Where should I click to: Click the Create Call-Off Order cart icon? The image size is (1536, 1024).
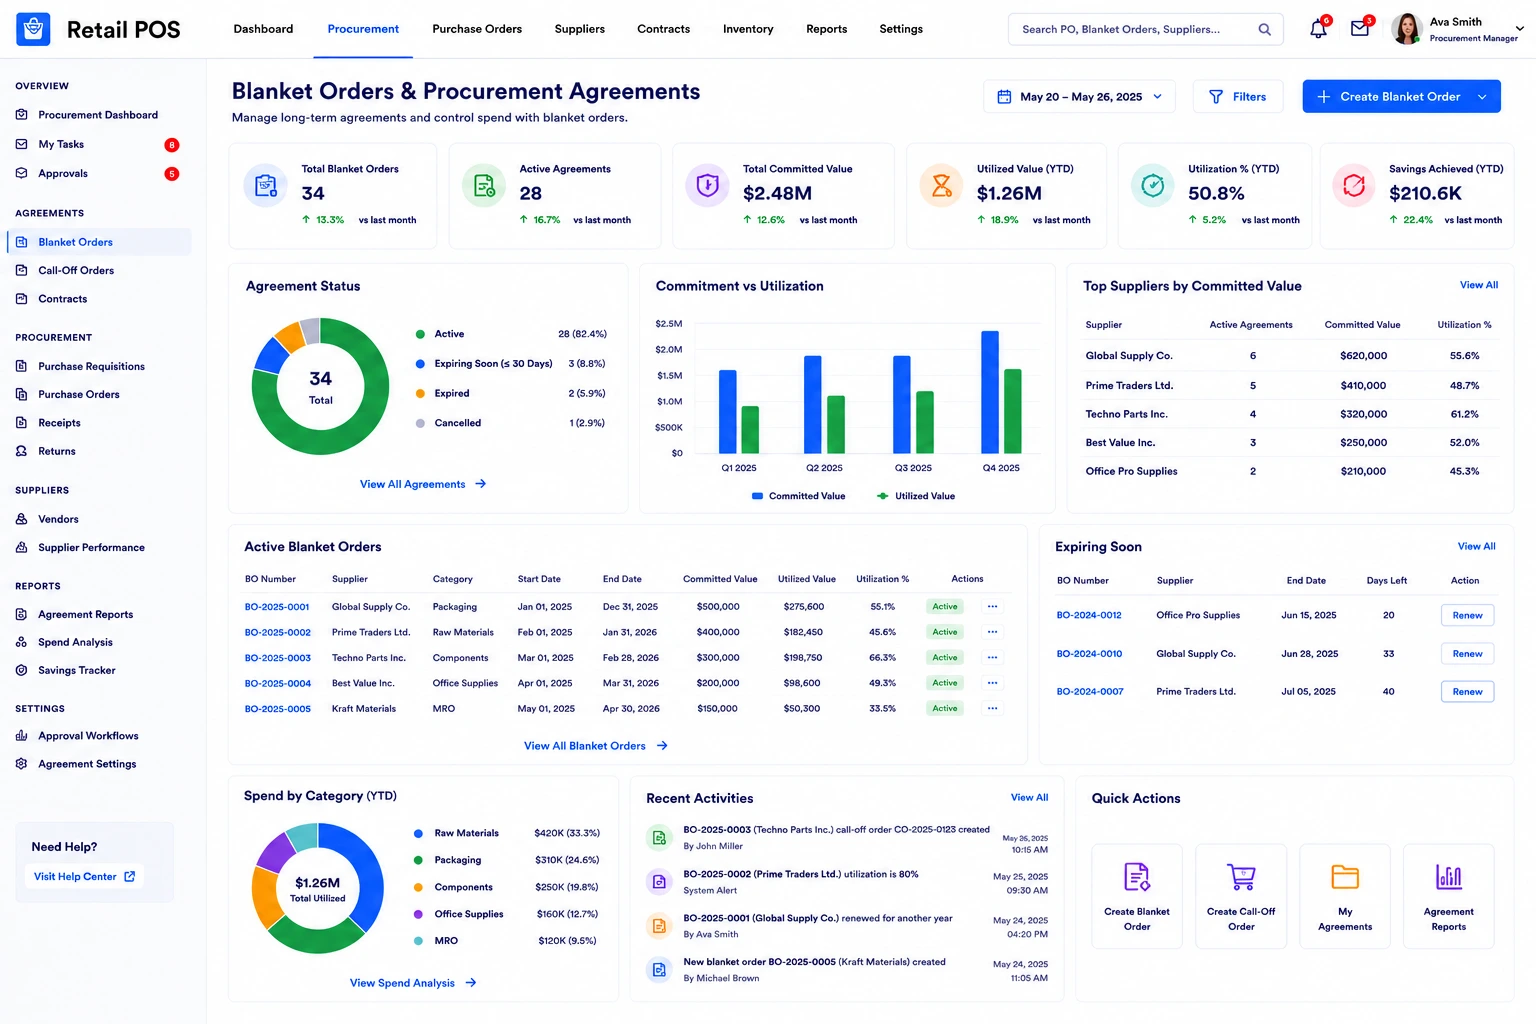pyautogui.click(x=1241, y=877)
